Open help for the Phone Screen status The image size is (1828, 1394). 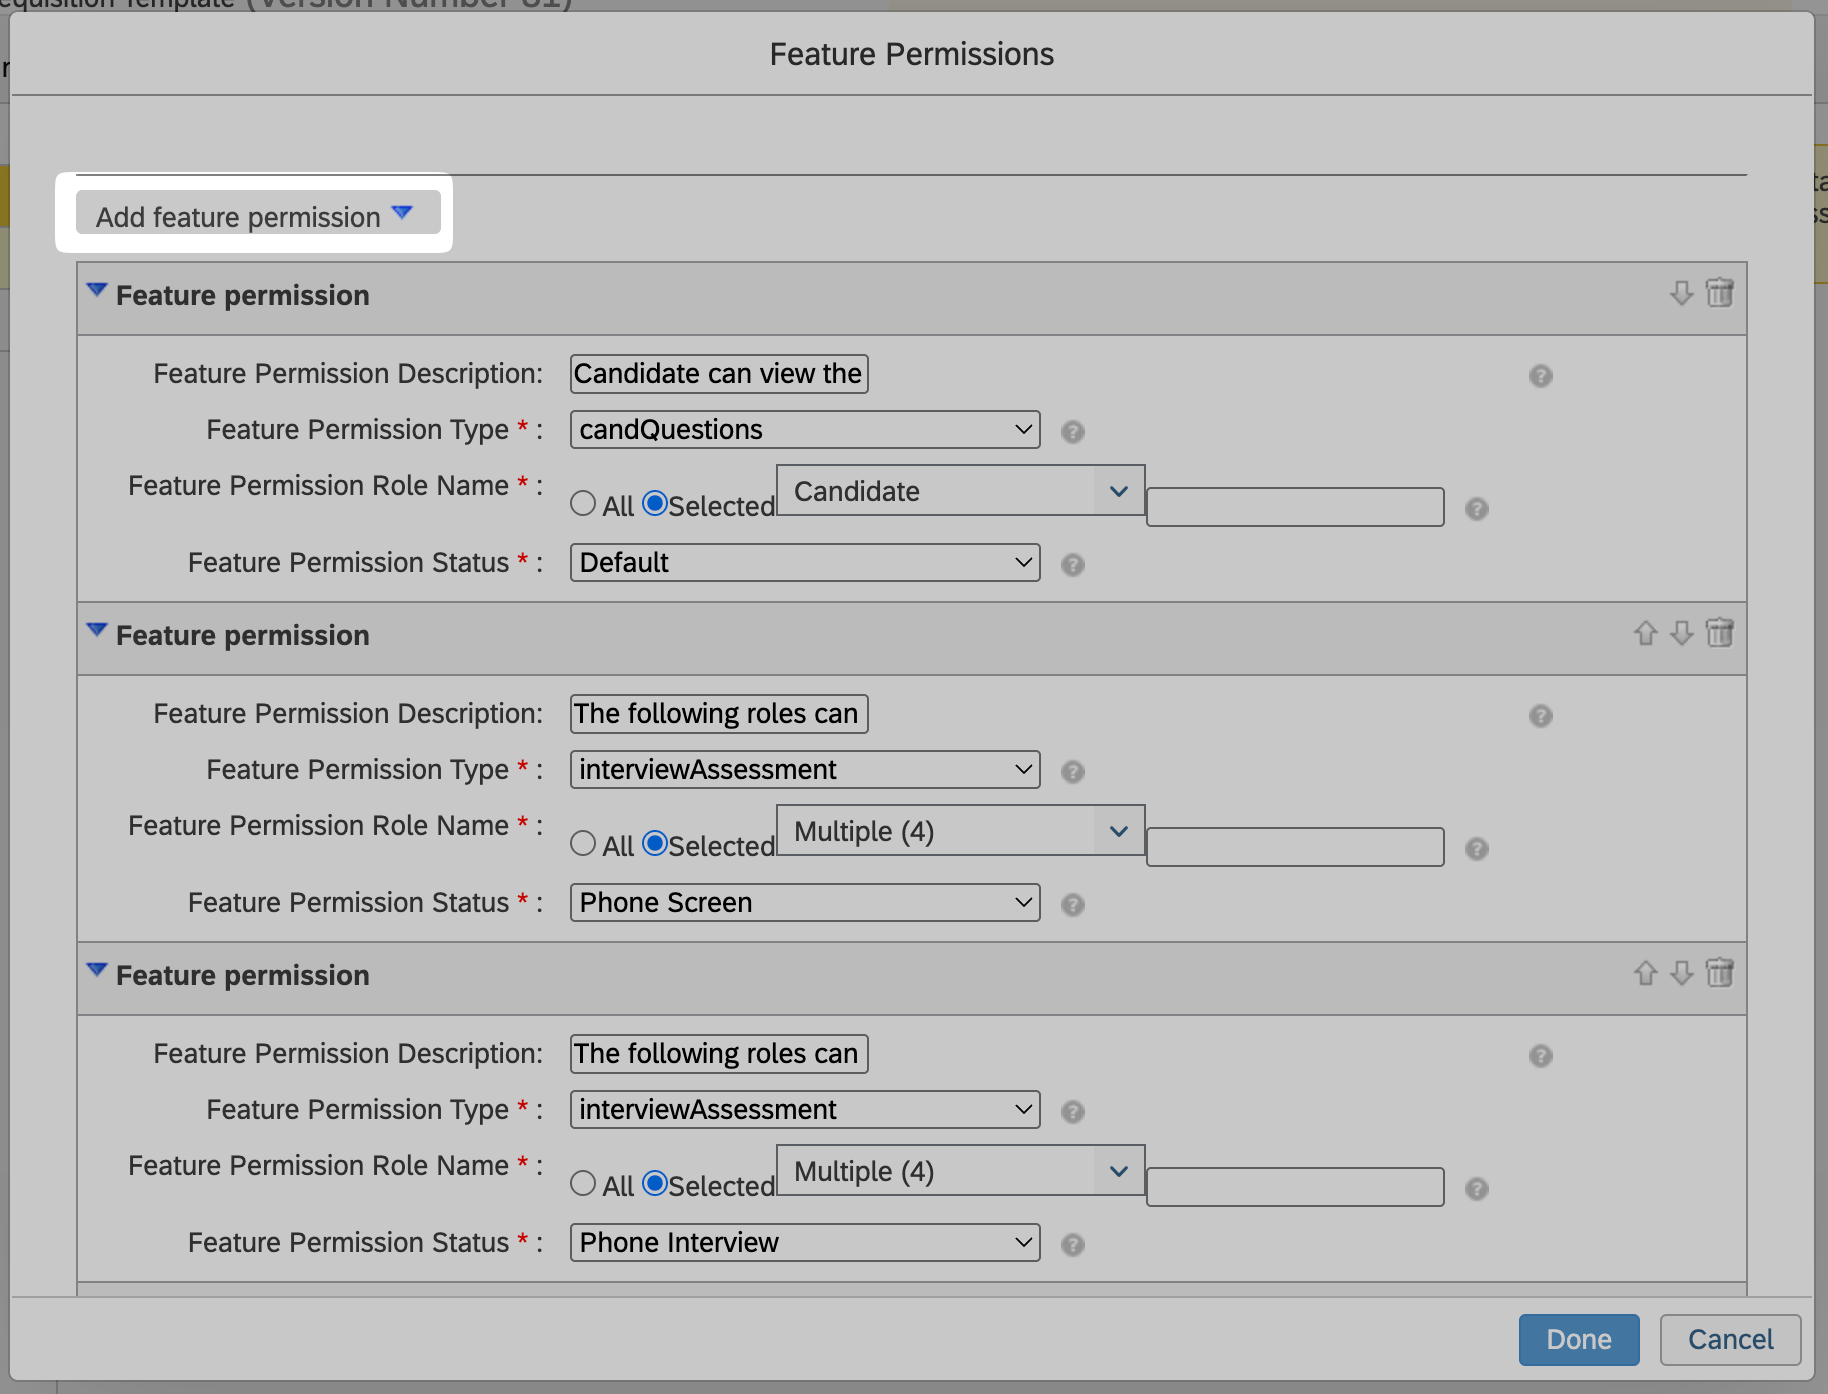[x=1073, y=905]
